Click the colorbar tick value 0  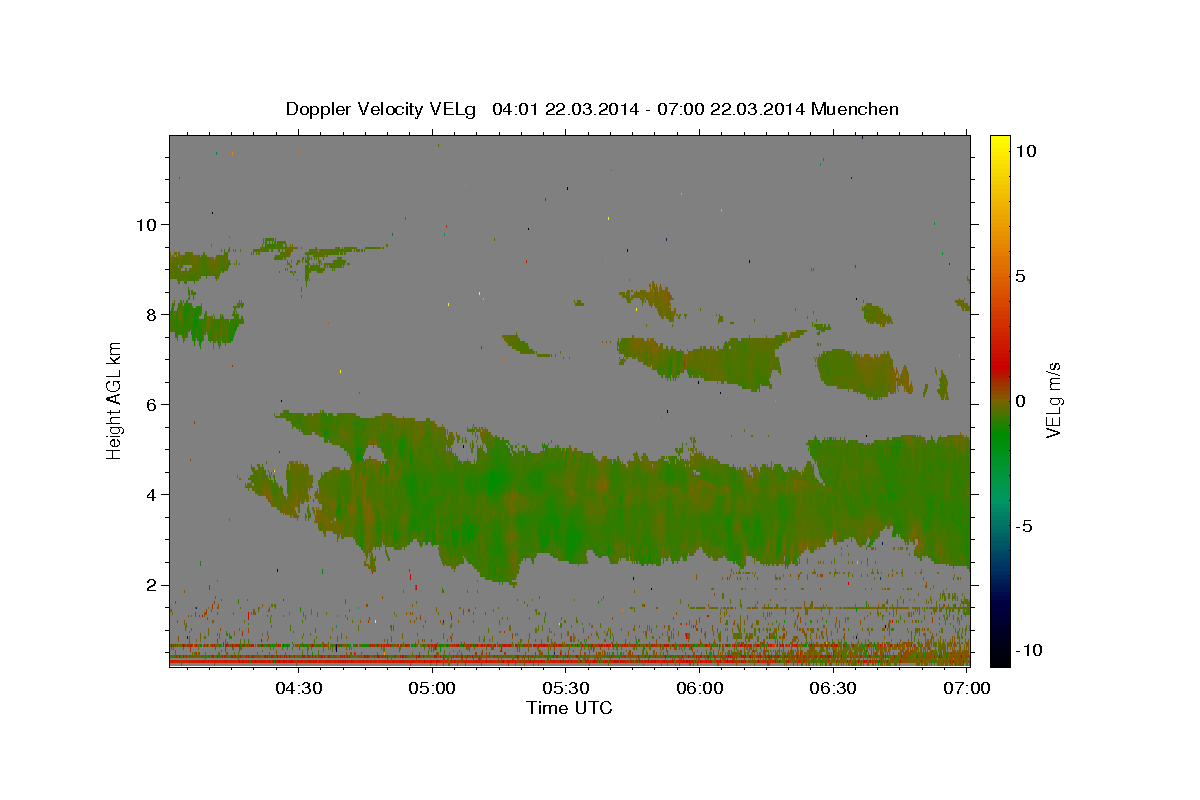pos(1020,401)
